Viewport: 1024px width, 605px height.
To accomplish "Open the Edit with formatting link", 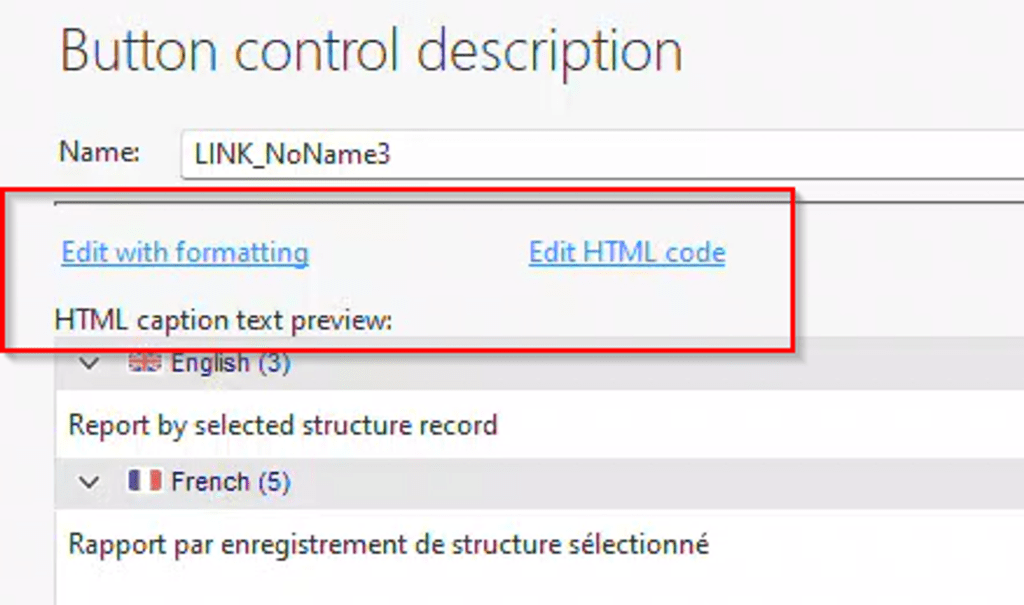I will click(x=185, y=252).
